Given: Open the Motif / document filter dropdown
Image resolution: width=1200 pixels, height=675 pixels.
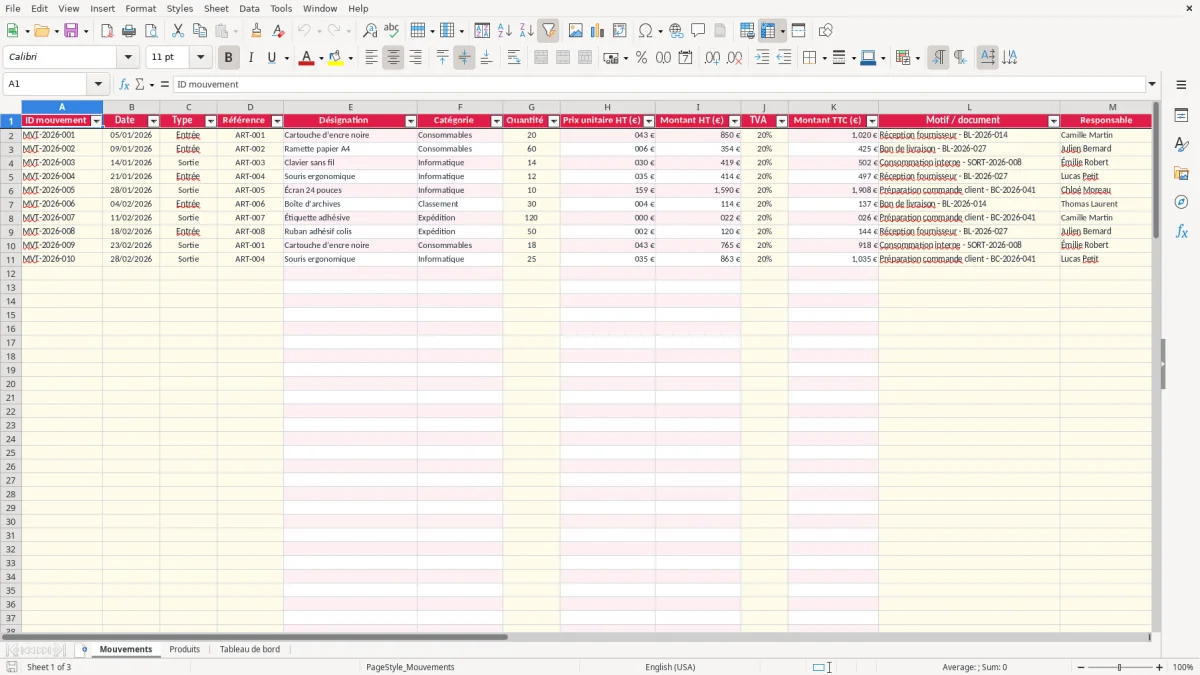Looking at the screenshot, I should (x=1053, y=121).
